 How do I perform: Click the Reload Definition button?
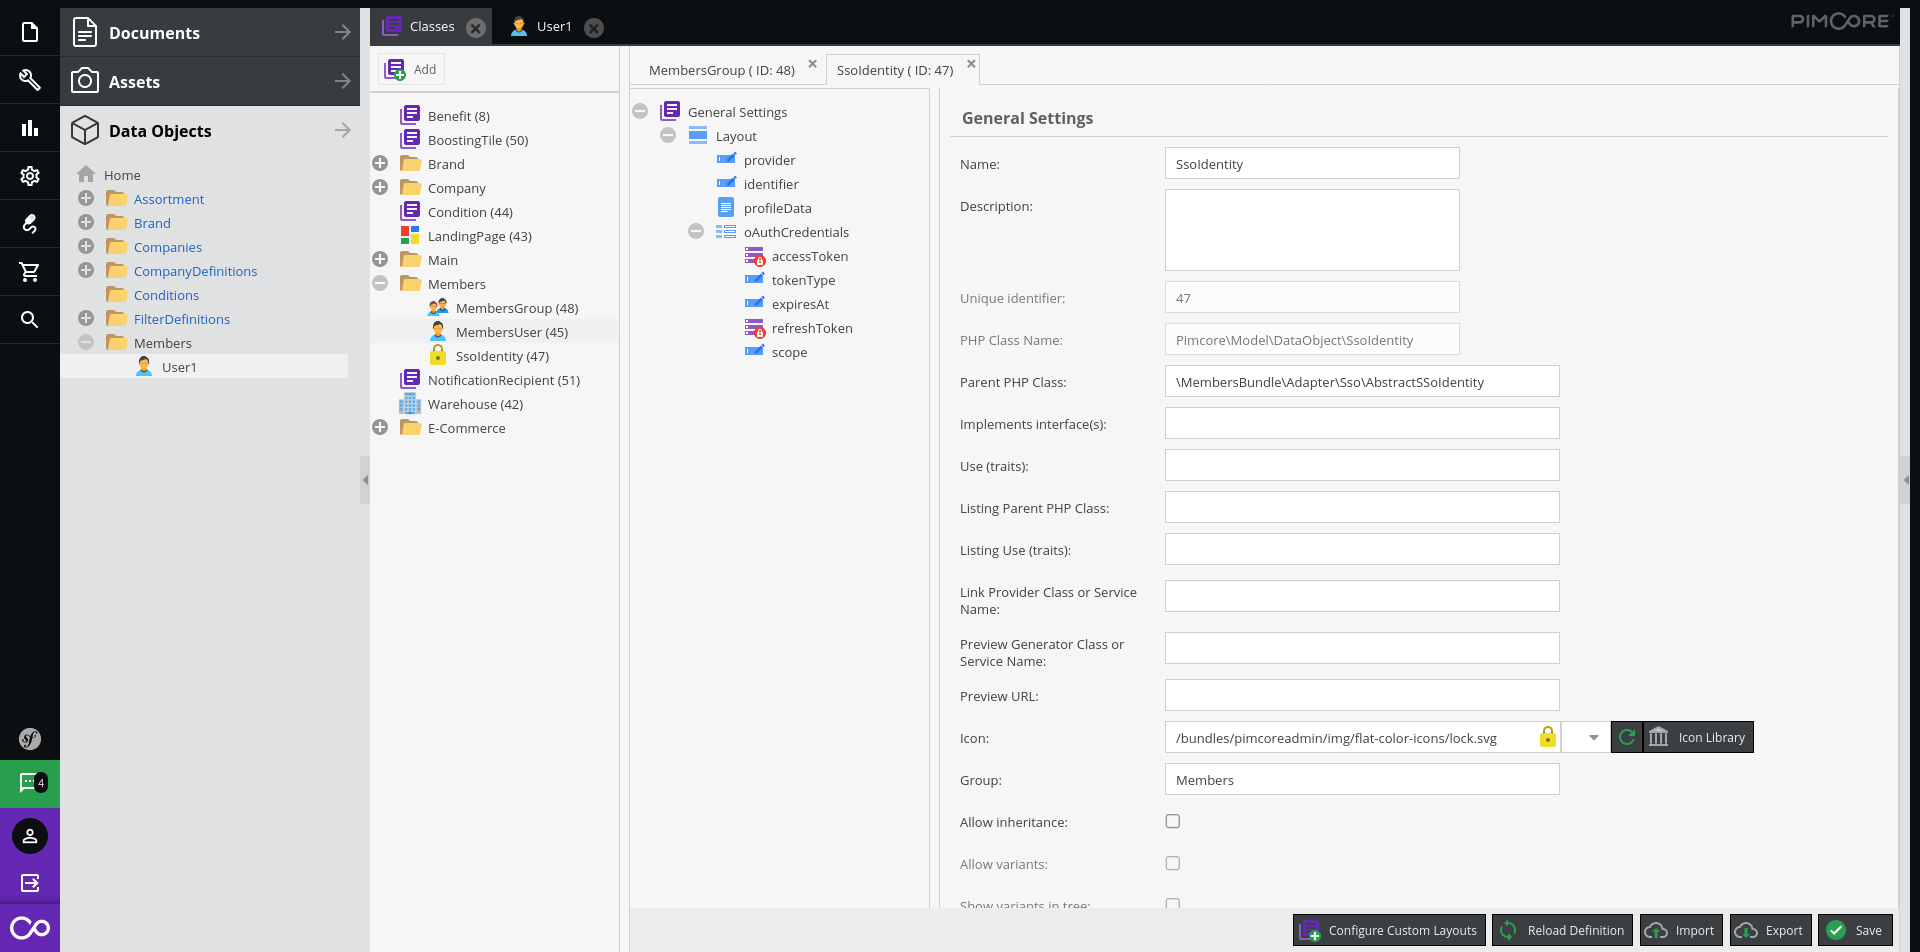click(x=1562, y=930)
